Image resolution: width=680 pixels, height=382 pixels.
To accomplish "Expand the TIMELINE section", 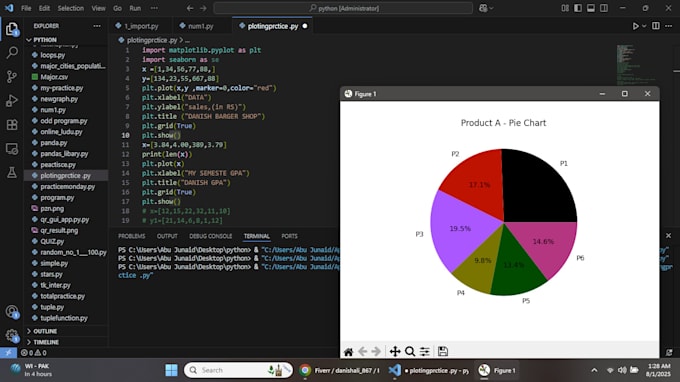I will pyautogui.click(x=45, y=342).
